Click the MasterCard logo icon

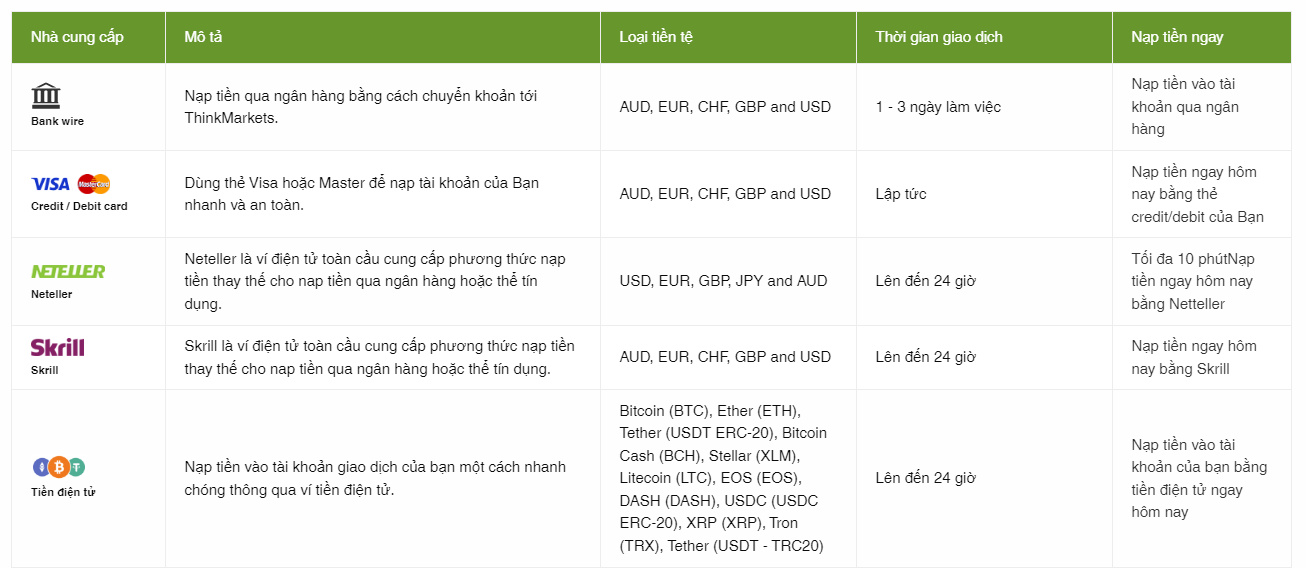[94, 184]
